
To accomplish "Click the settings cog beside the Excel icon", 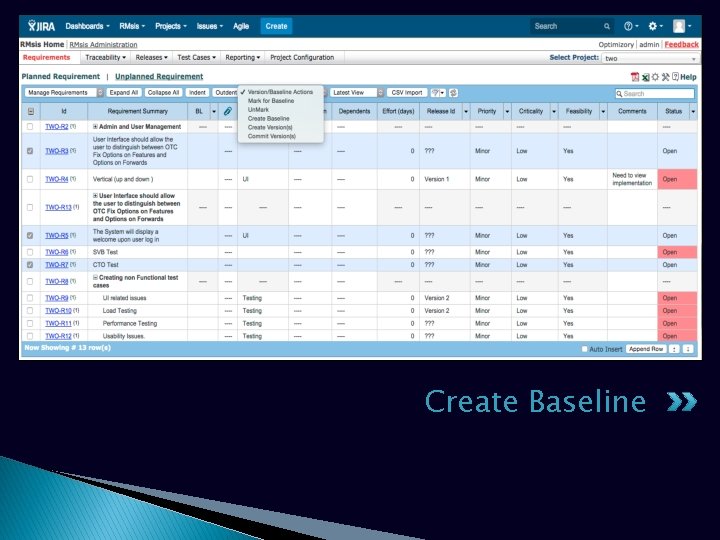I will pyautogui.click(x=655, y=77).
